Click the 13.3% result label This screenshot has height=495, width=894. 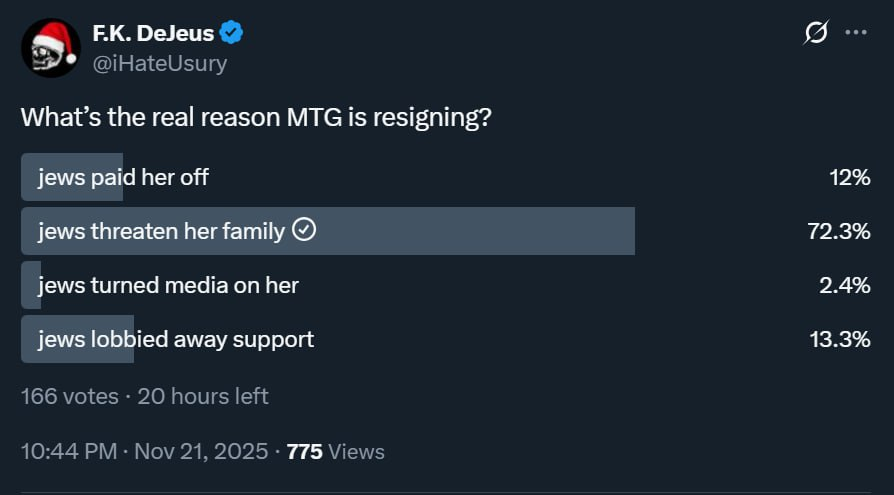coord(840,339)
